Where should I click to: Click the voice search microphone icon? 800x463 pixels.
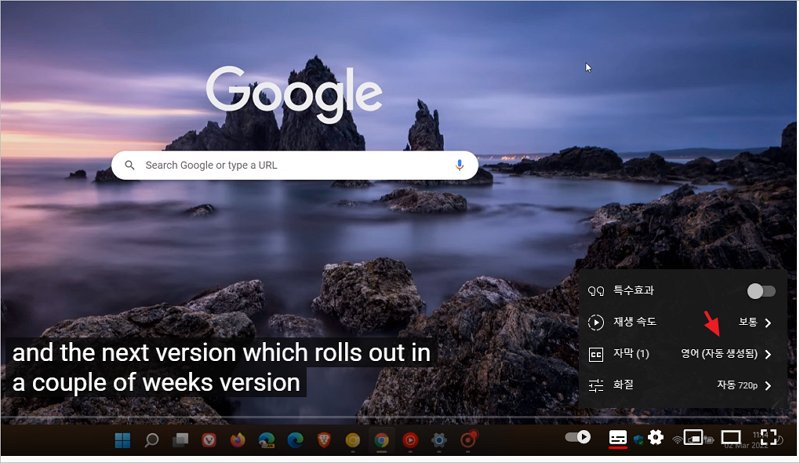point(460,165)
